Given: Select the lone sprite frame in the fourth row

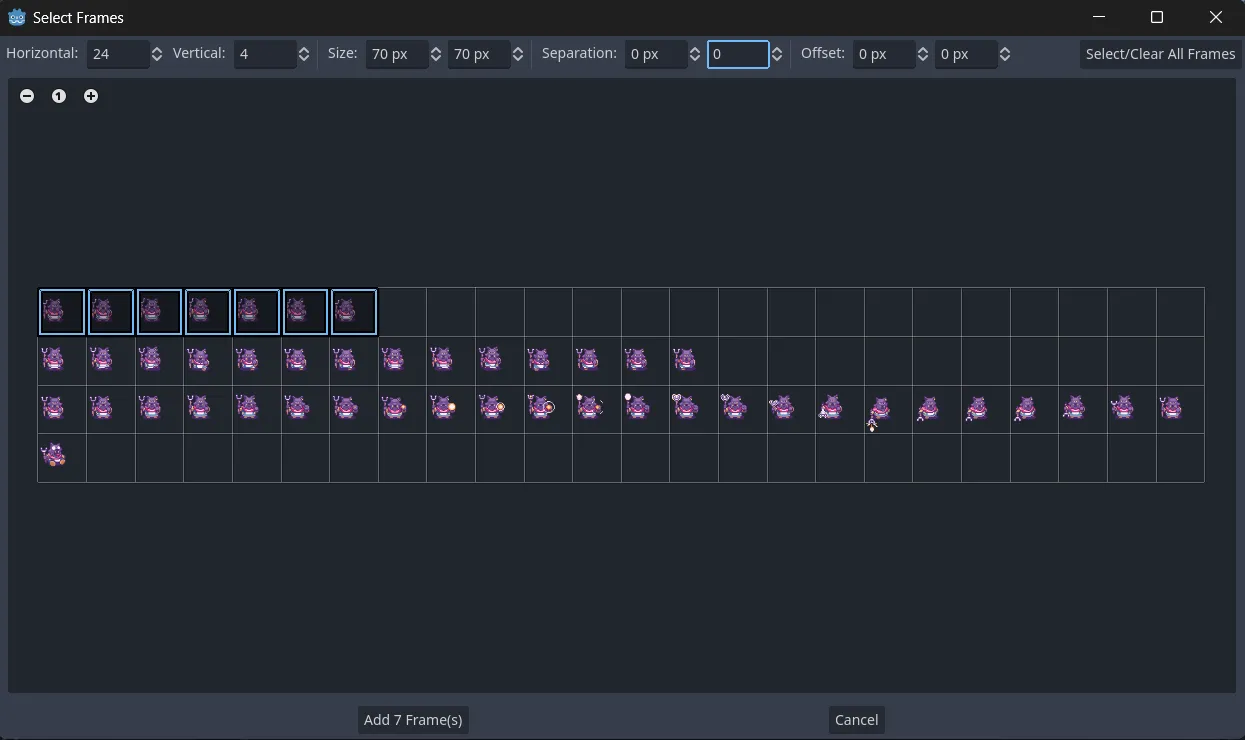Looking at the screenshot, I should (62, 458).
